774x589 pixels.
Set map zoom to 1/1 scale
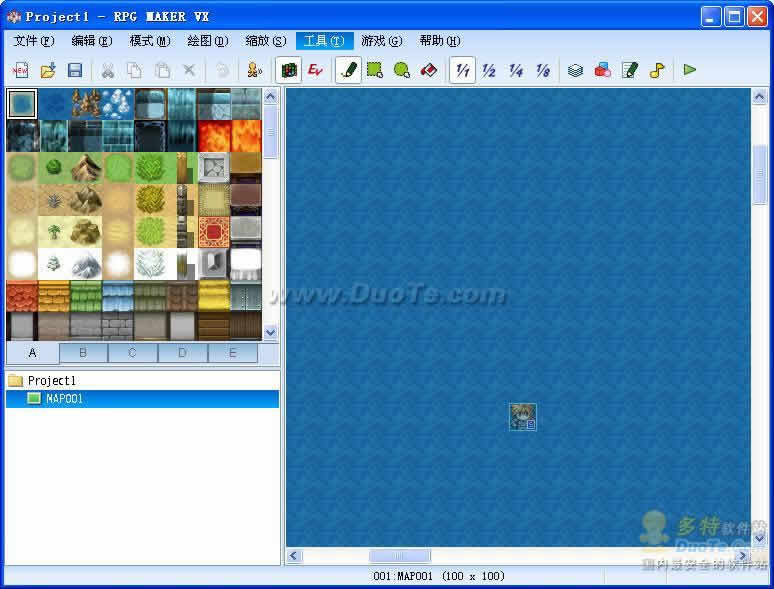coord(463,70)
